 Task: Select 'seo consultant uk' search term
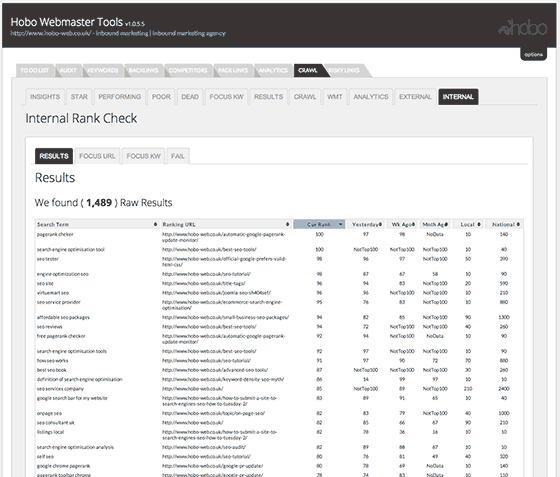pos(56,422)
